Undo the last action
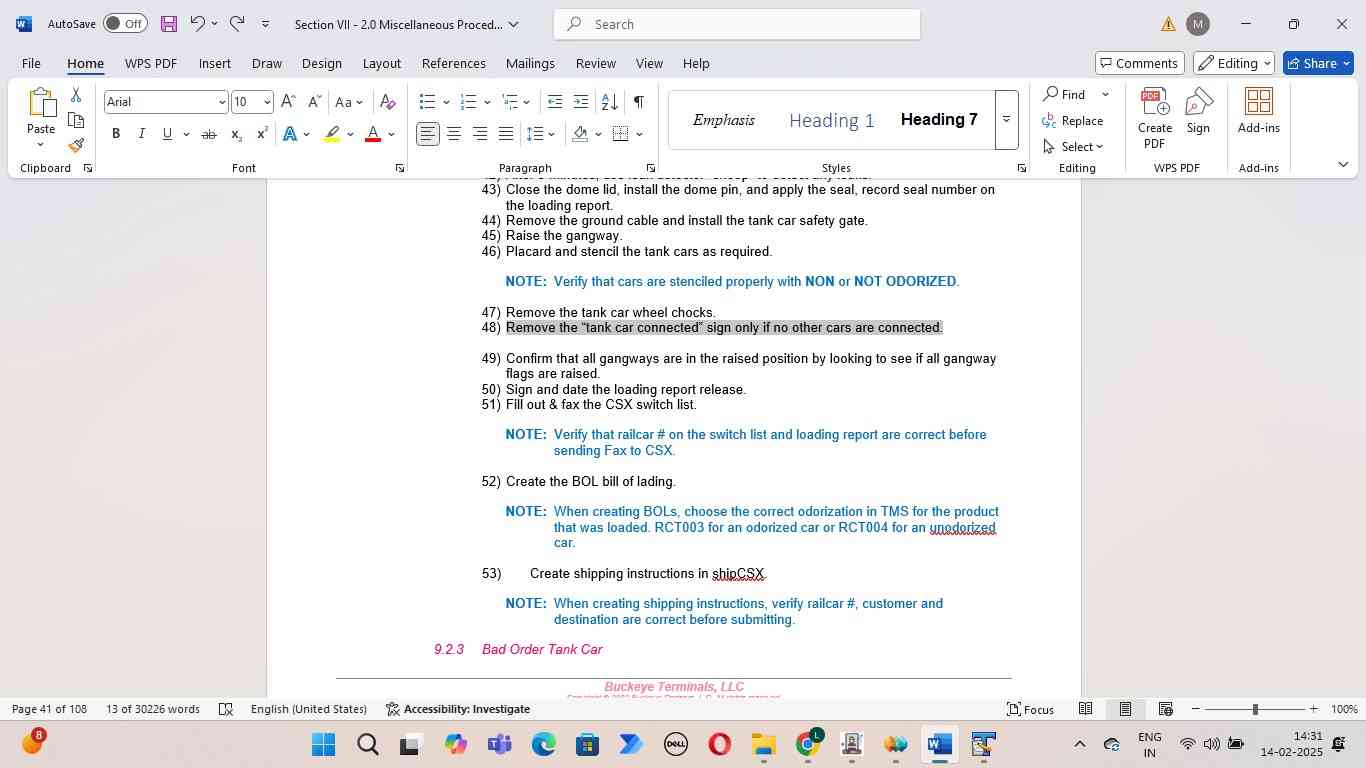This screenshot has height=768, width=1366. click(198, 23)
